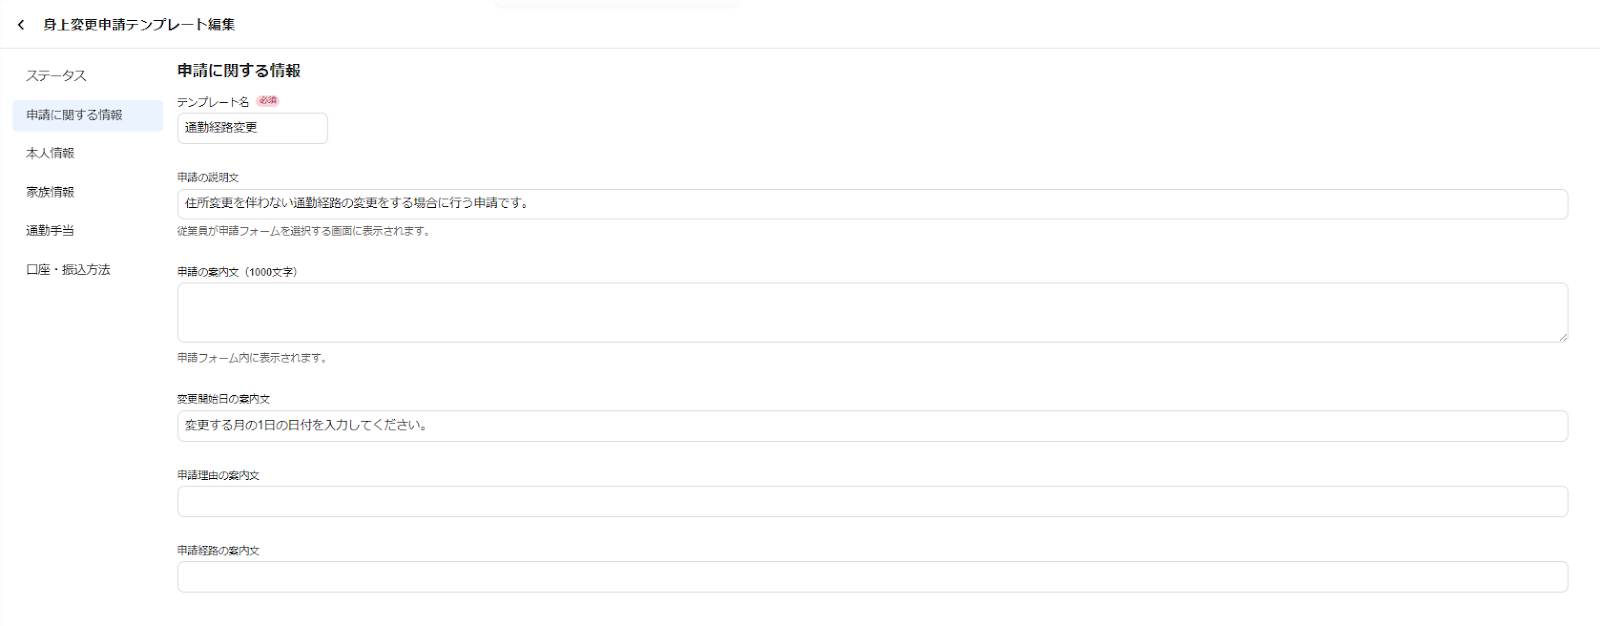Click the 申請に関する情報 heading
This screenshot has height=626, width=1600.
click(x=239, y=71)
